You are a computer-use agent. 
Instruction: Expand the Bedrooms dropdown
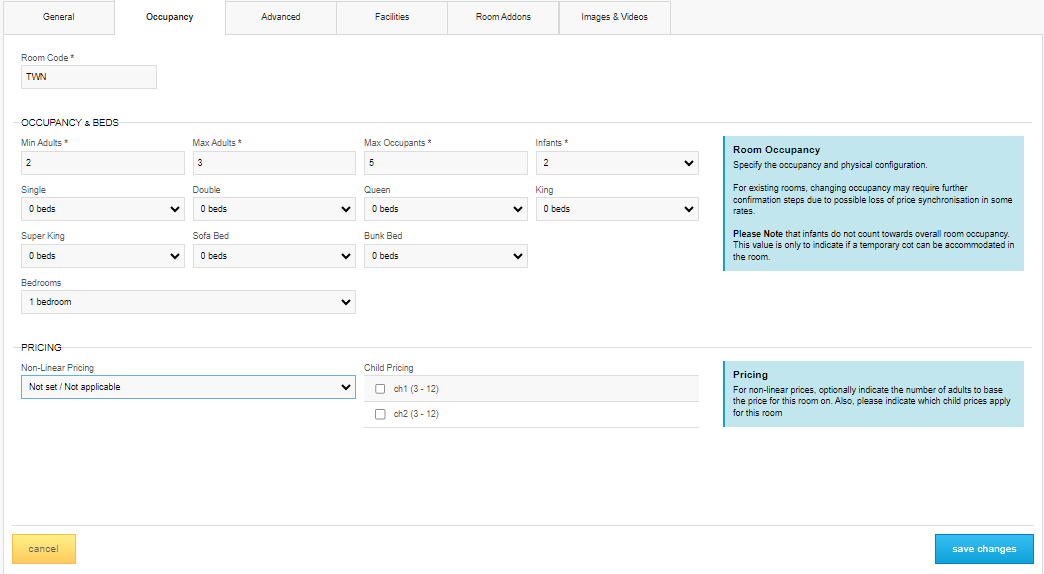tap(188, 302)
